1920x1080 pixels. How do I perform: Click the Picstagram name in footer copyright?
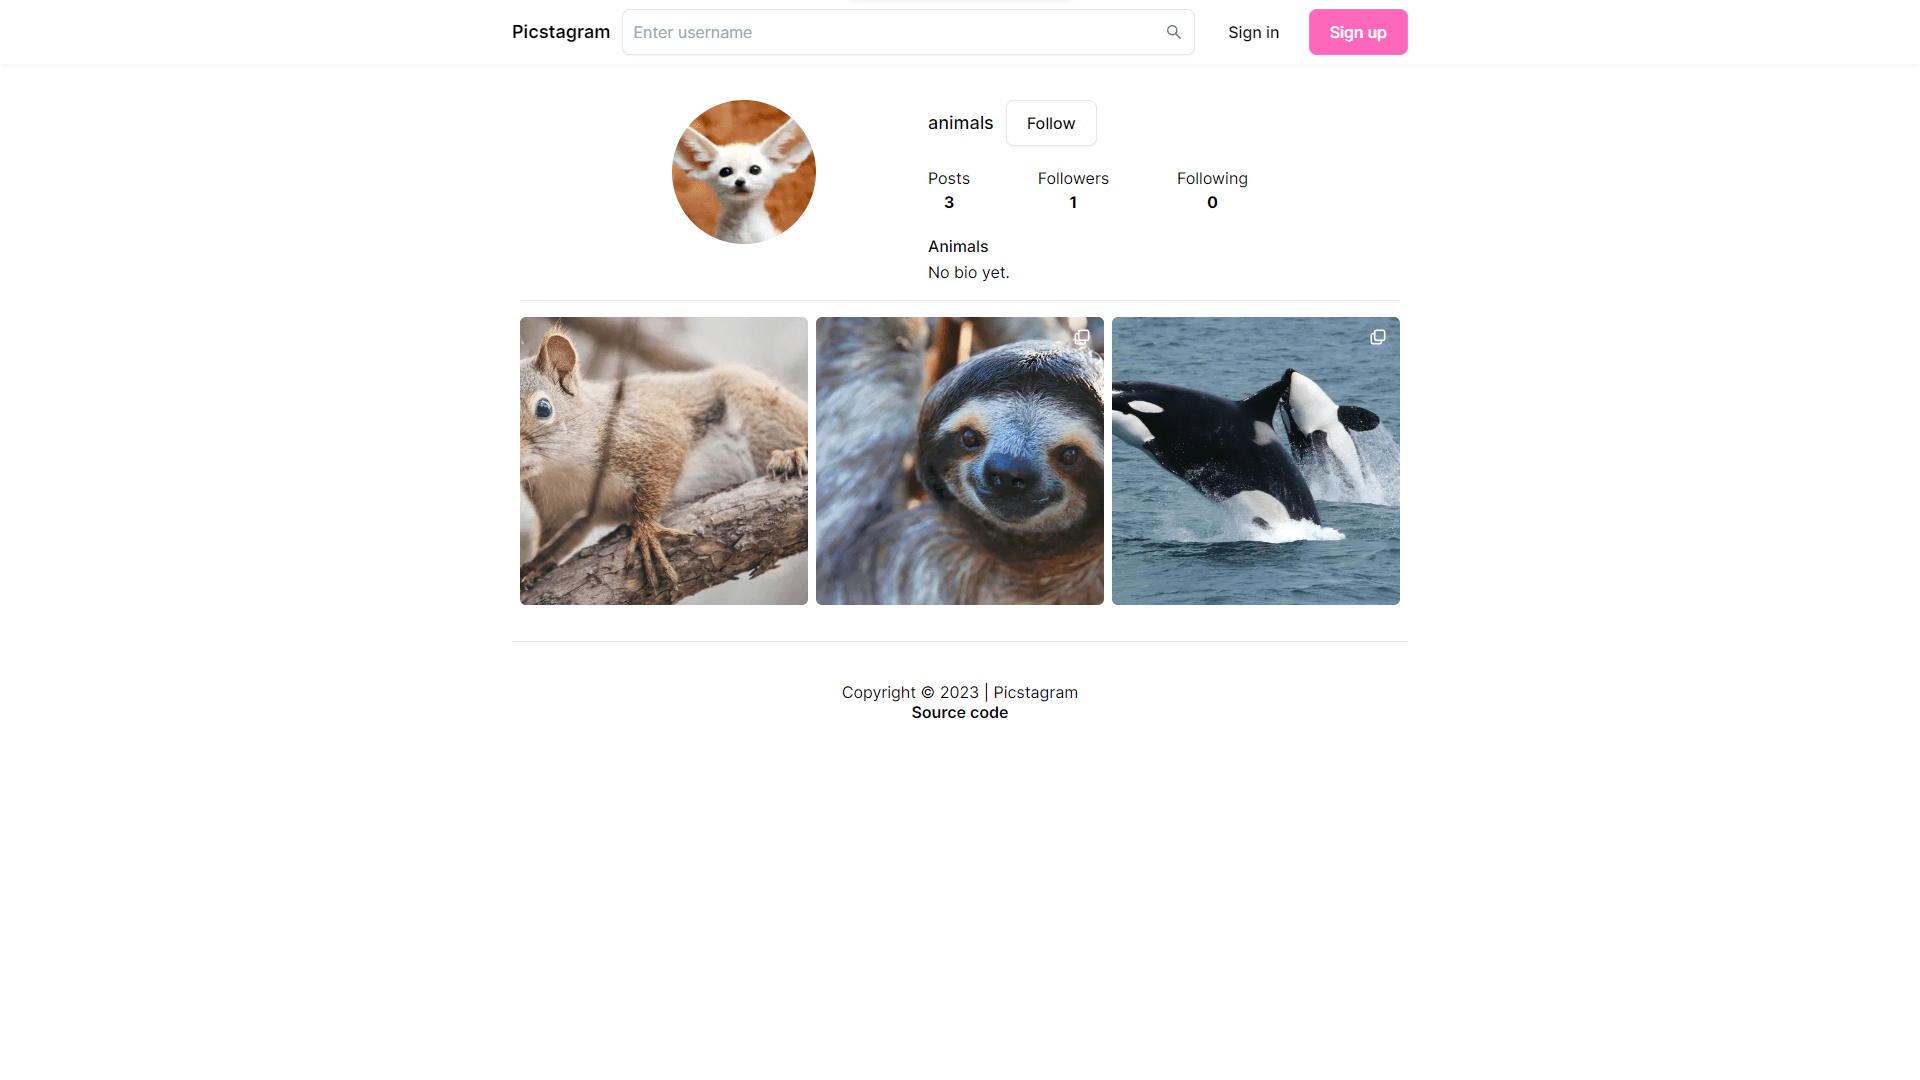pyautogui.click(x=1035, y=692)
